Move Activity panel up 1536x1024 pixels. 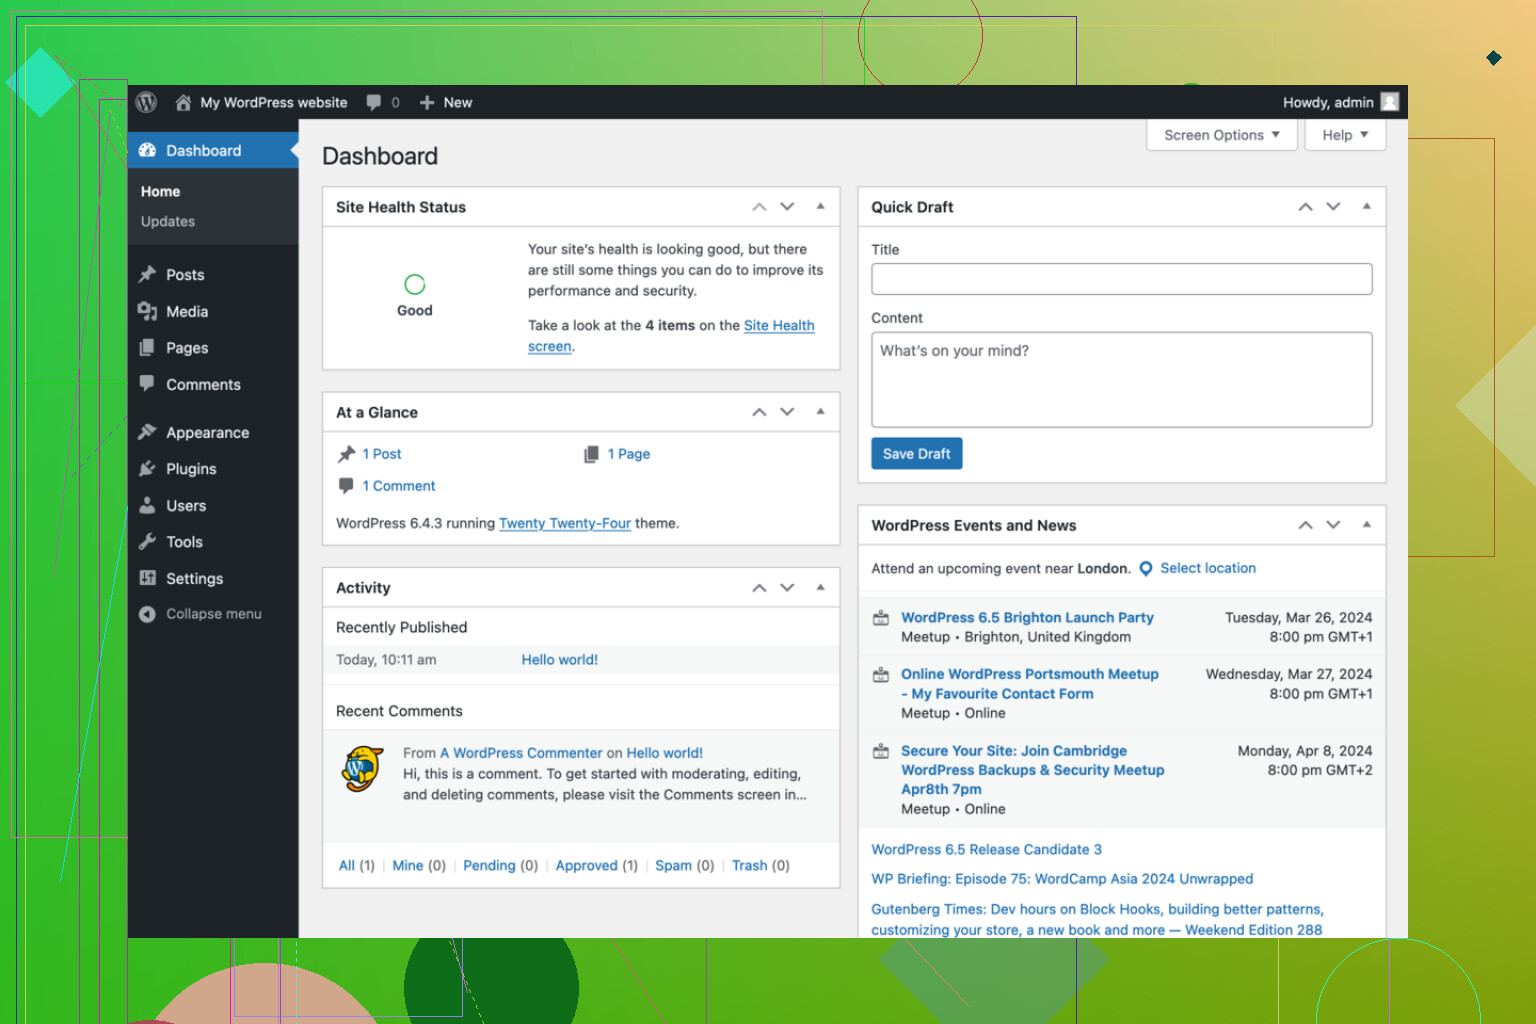(x=759, y=588)
